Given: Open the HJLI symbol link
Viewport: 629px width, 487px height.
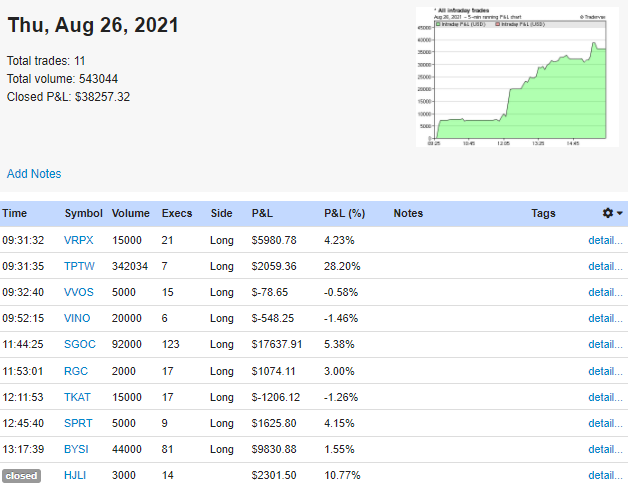Looking at the screenshot, I should [75, 476].
